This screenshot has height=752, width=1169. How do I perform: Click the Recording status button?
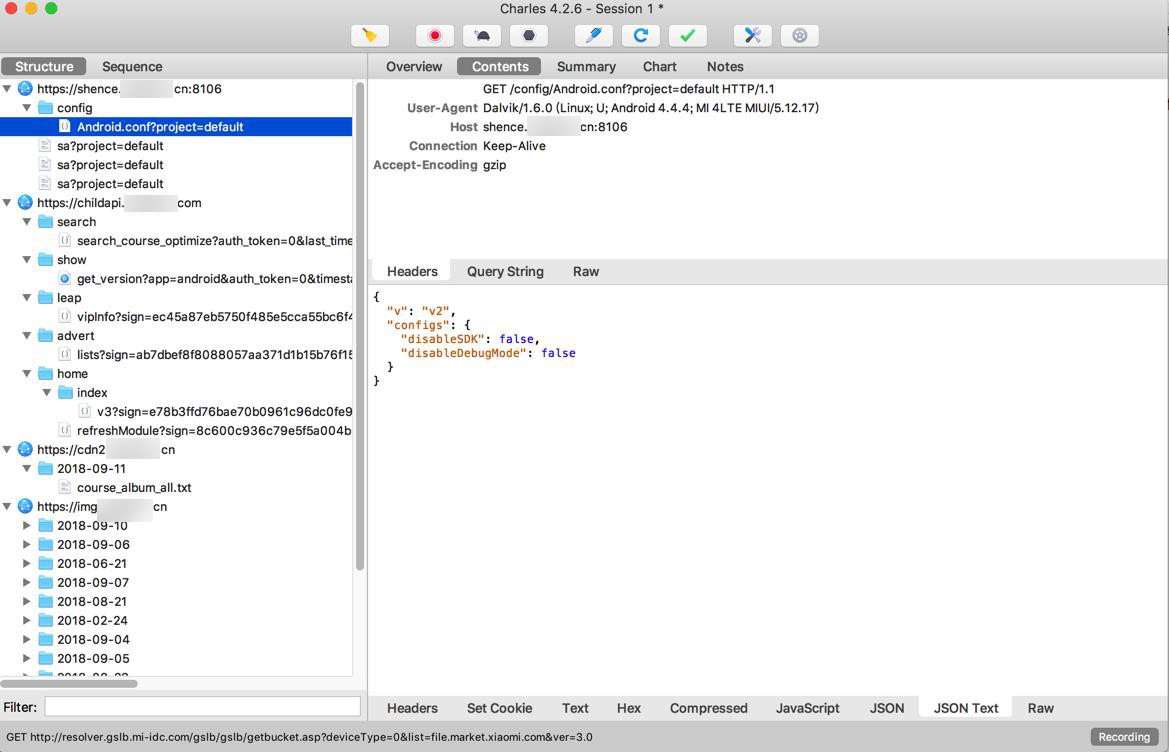pyautogui.click(x=1124, y=737)
